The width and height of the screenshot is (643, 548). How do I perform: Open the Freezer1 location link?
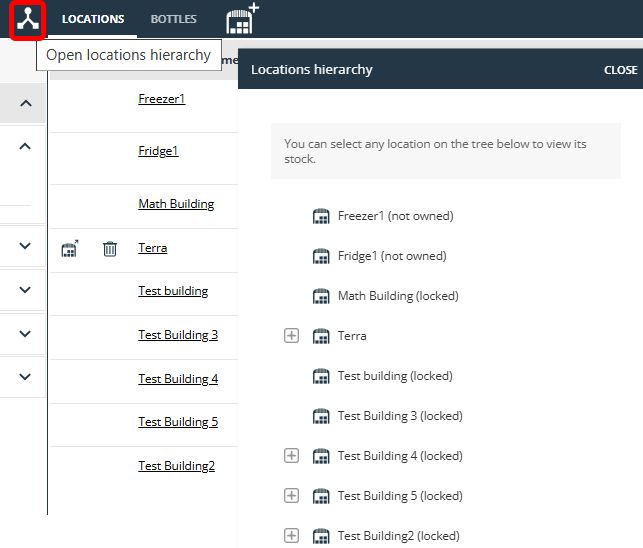[162, 99]
